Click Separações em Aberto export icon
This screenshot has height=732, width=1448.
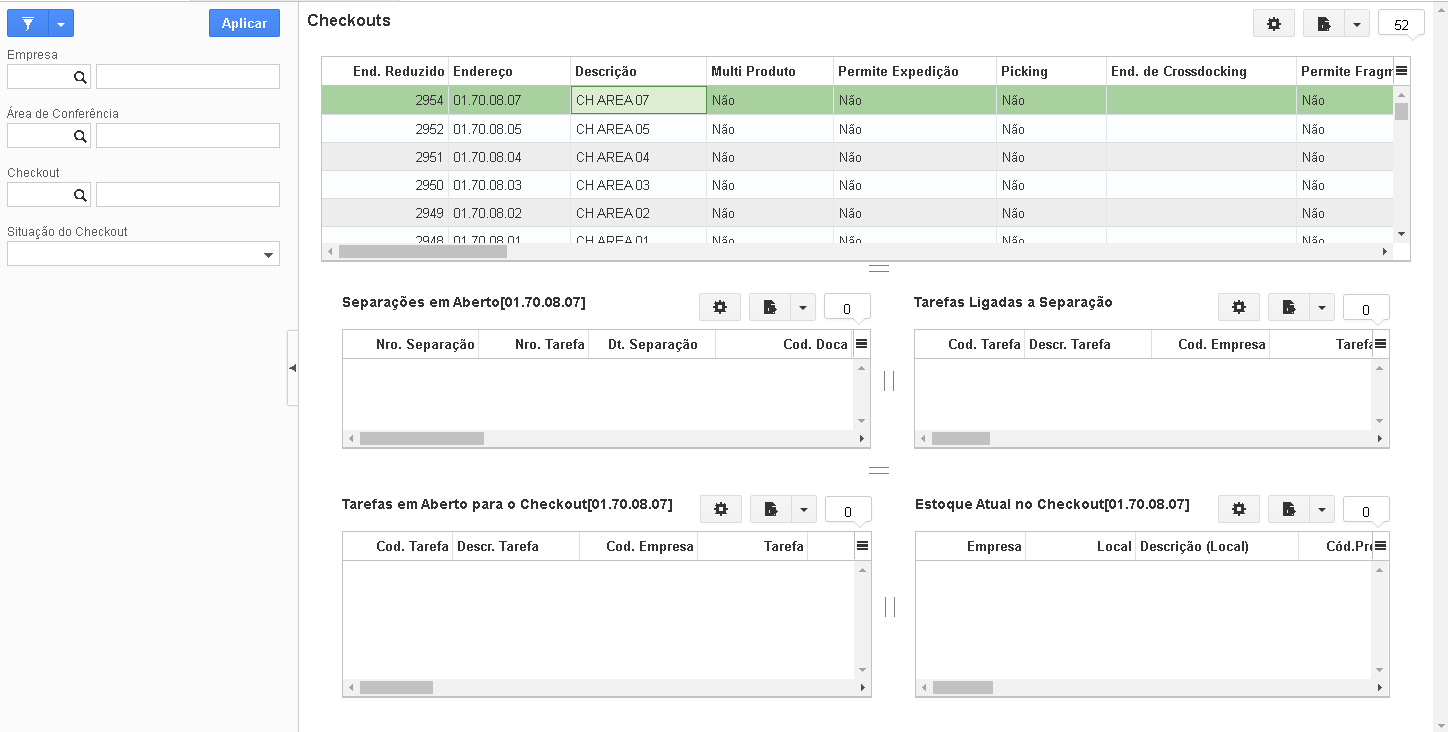coord(770,307)
